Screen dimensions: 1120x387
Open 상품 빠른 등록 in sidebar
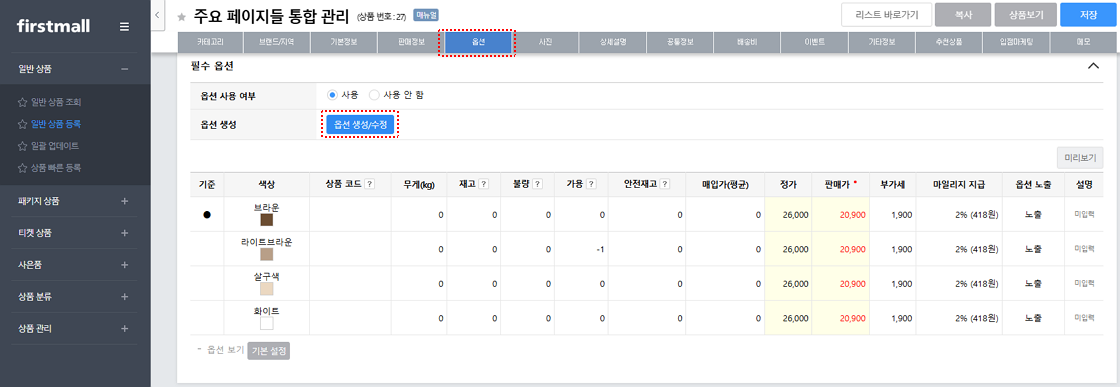(x=56, y=168)
